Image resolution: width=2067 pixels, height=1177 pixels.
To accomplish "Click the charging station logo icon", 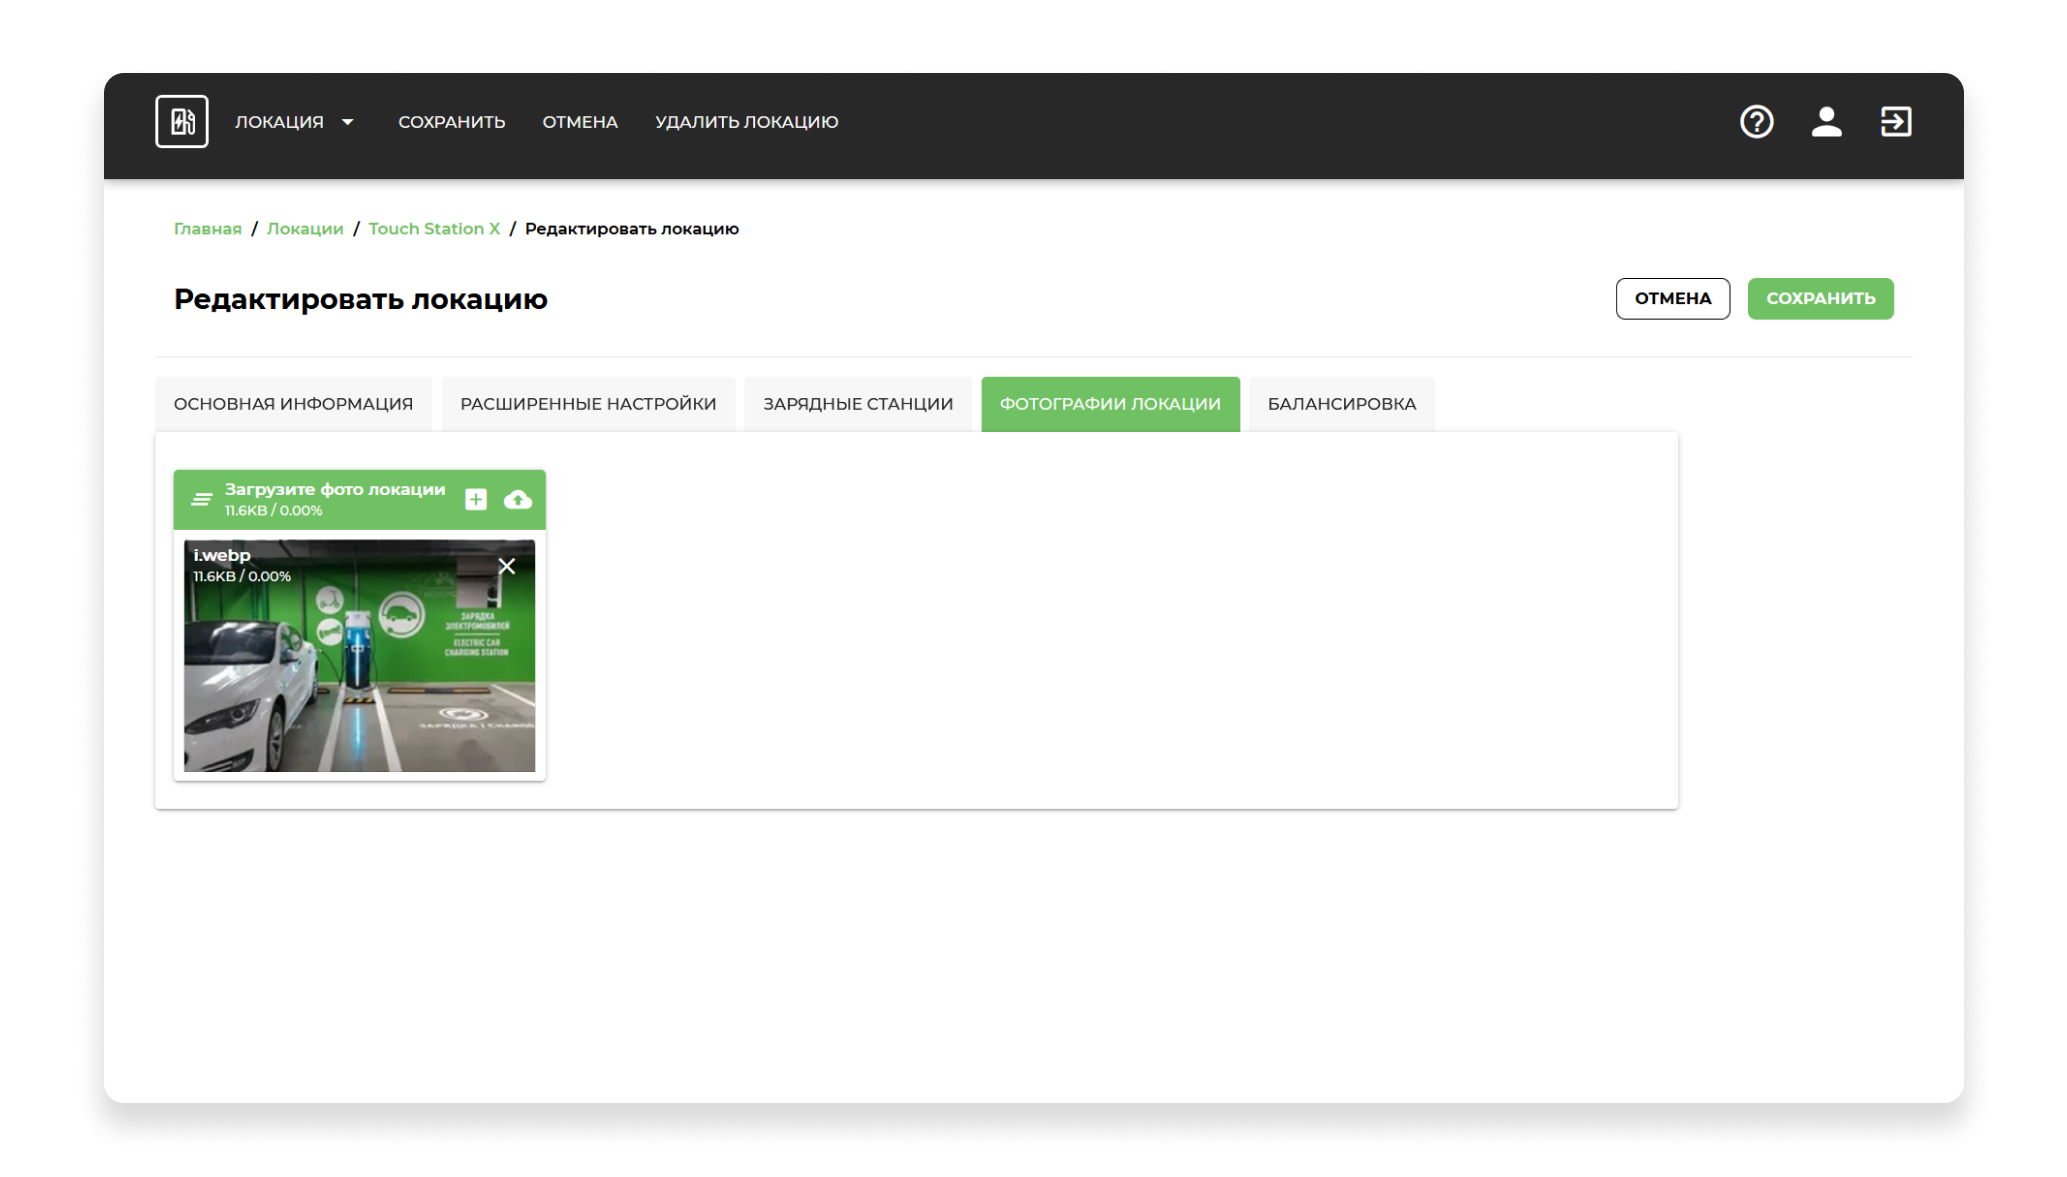I will 181,122.
